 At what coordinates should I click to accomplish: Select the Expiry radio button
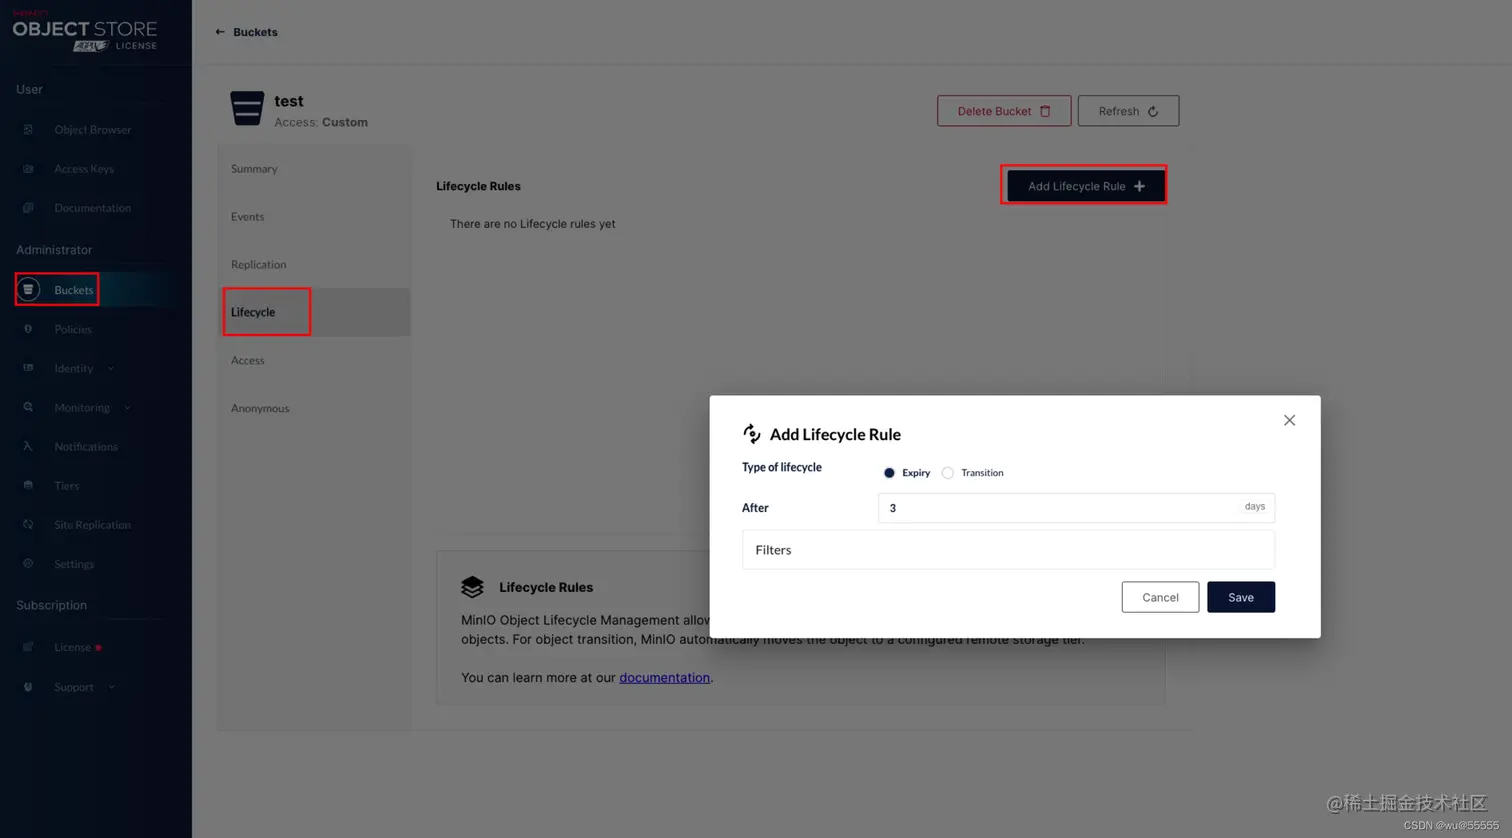pyautogui.click(x=889, y=473)
